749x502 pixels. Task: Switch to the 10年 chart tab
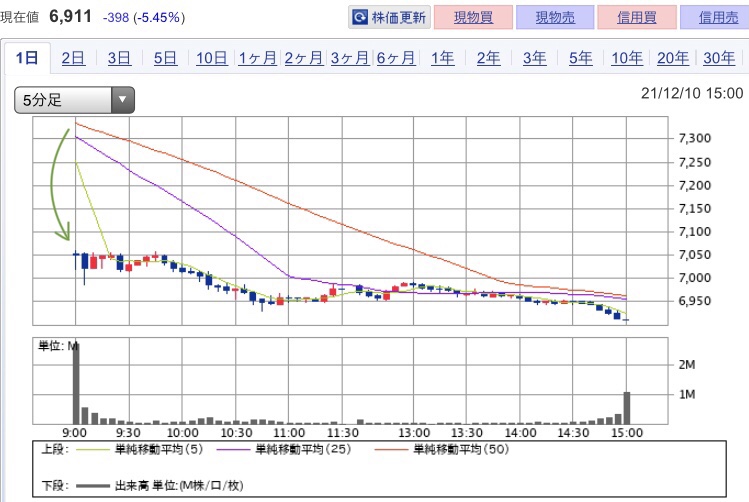(x=627, y=58)
